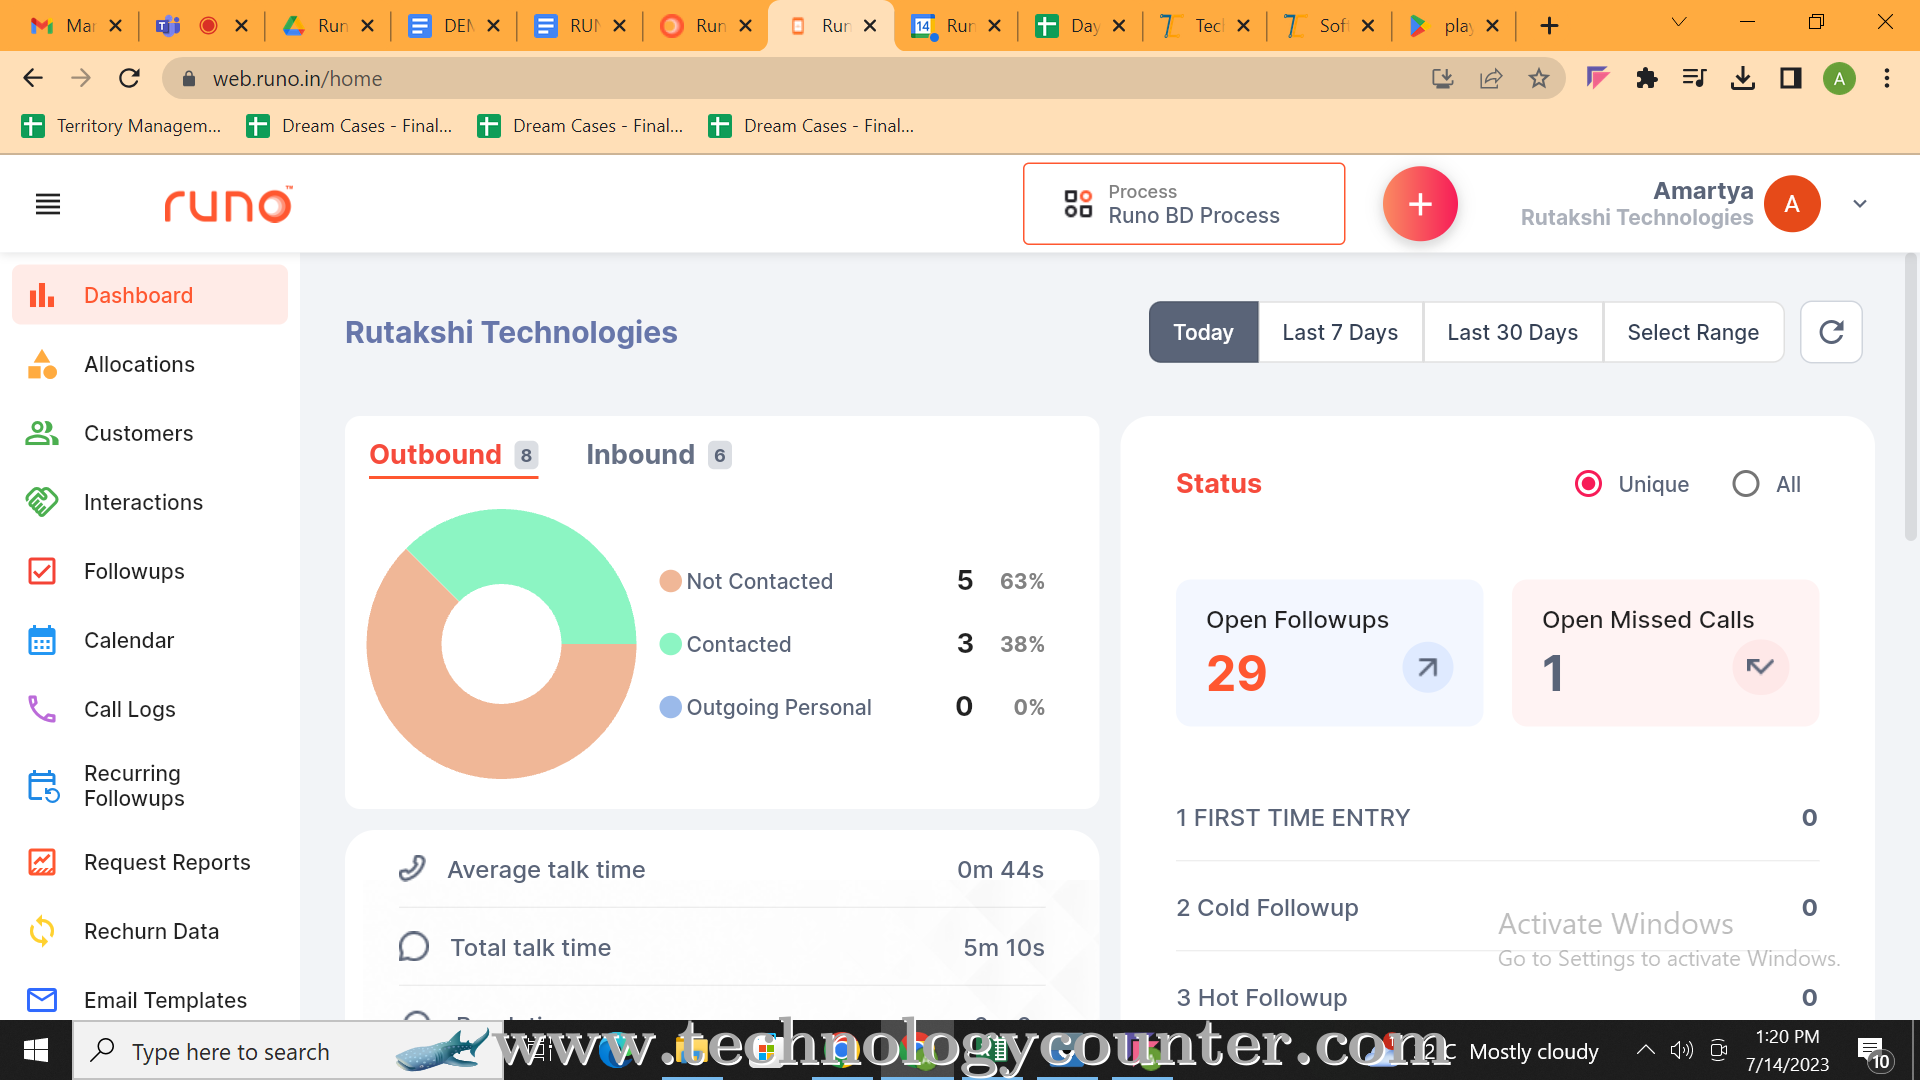Click the Open Missed Calls card

1665,653
